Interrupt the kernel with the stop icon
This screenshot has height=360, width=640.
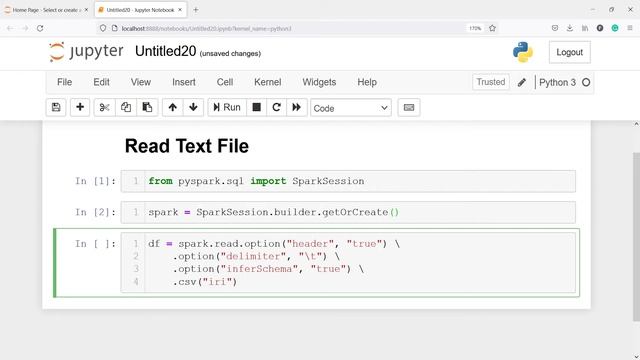[256, 107]
